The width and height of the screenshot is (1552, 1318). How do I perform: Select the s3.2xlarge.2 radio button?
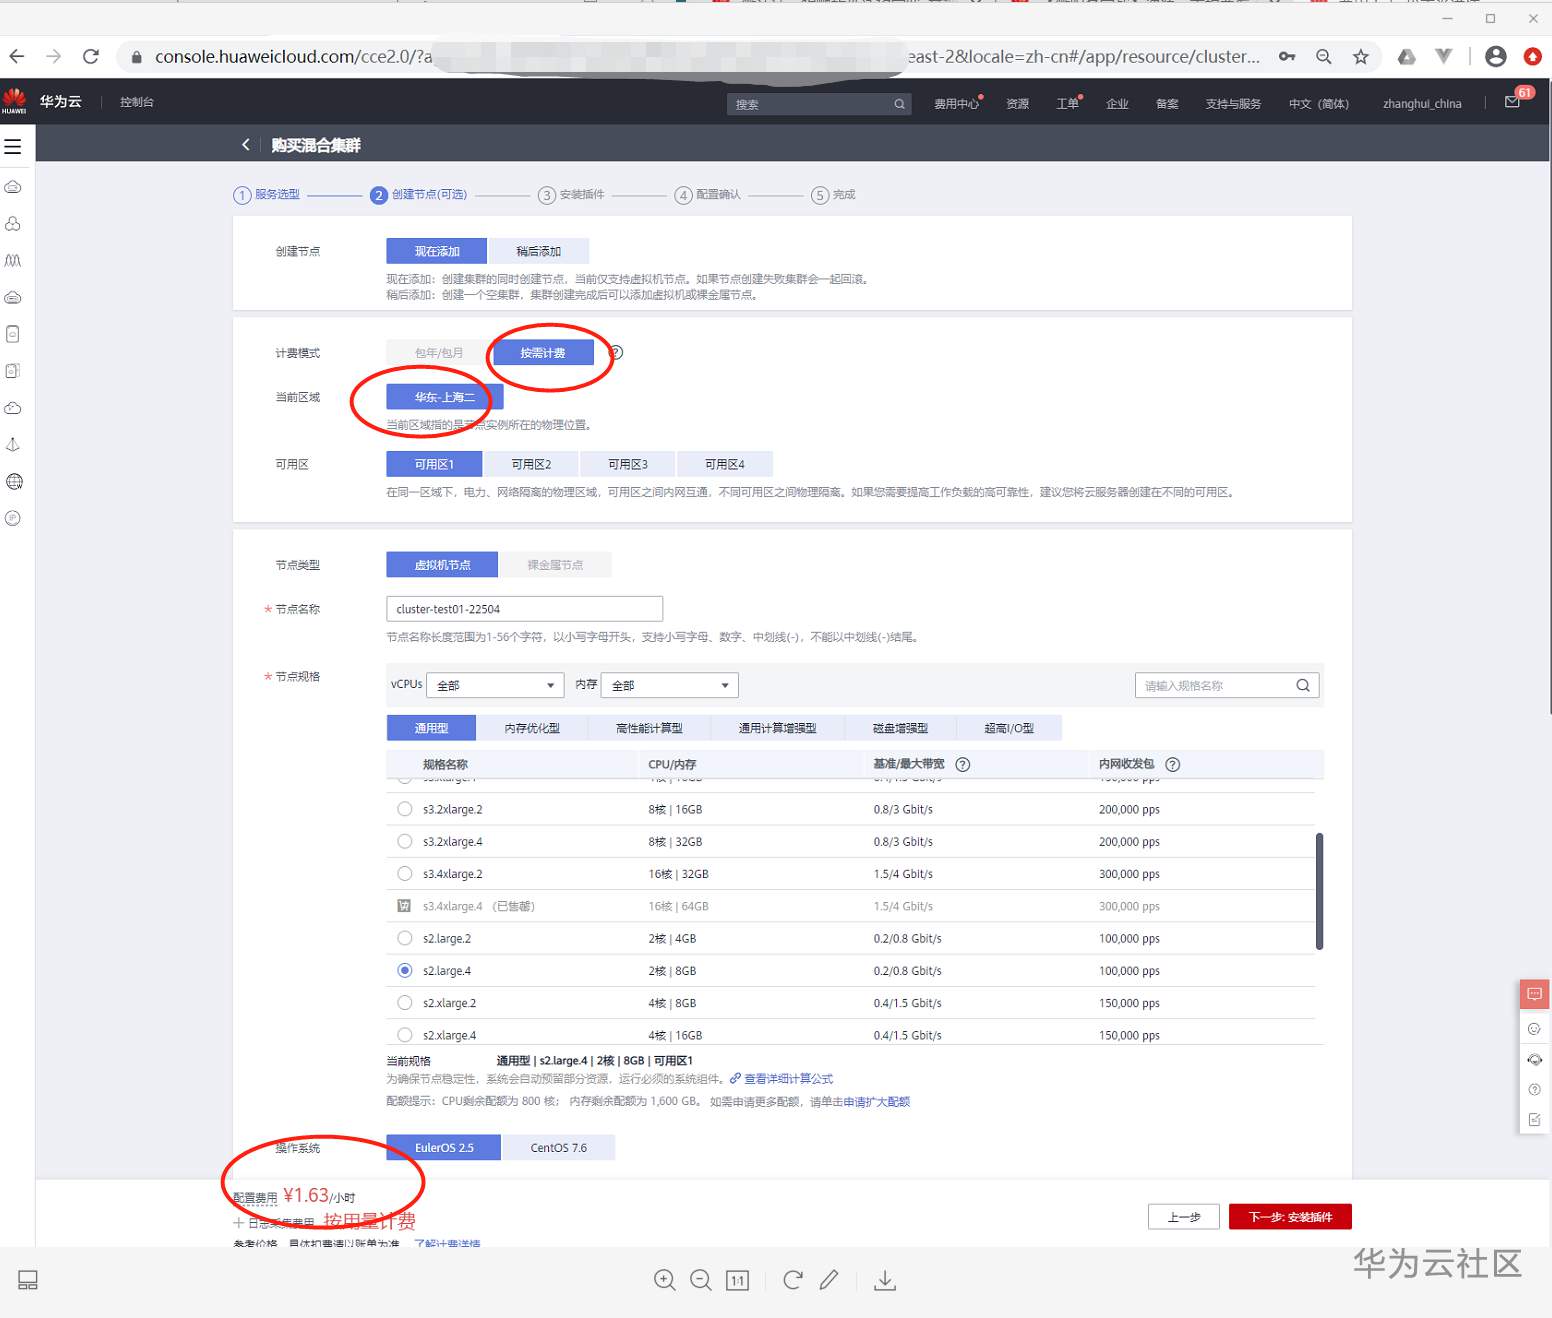405,809
